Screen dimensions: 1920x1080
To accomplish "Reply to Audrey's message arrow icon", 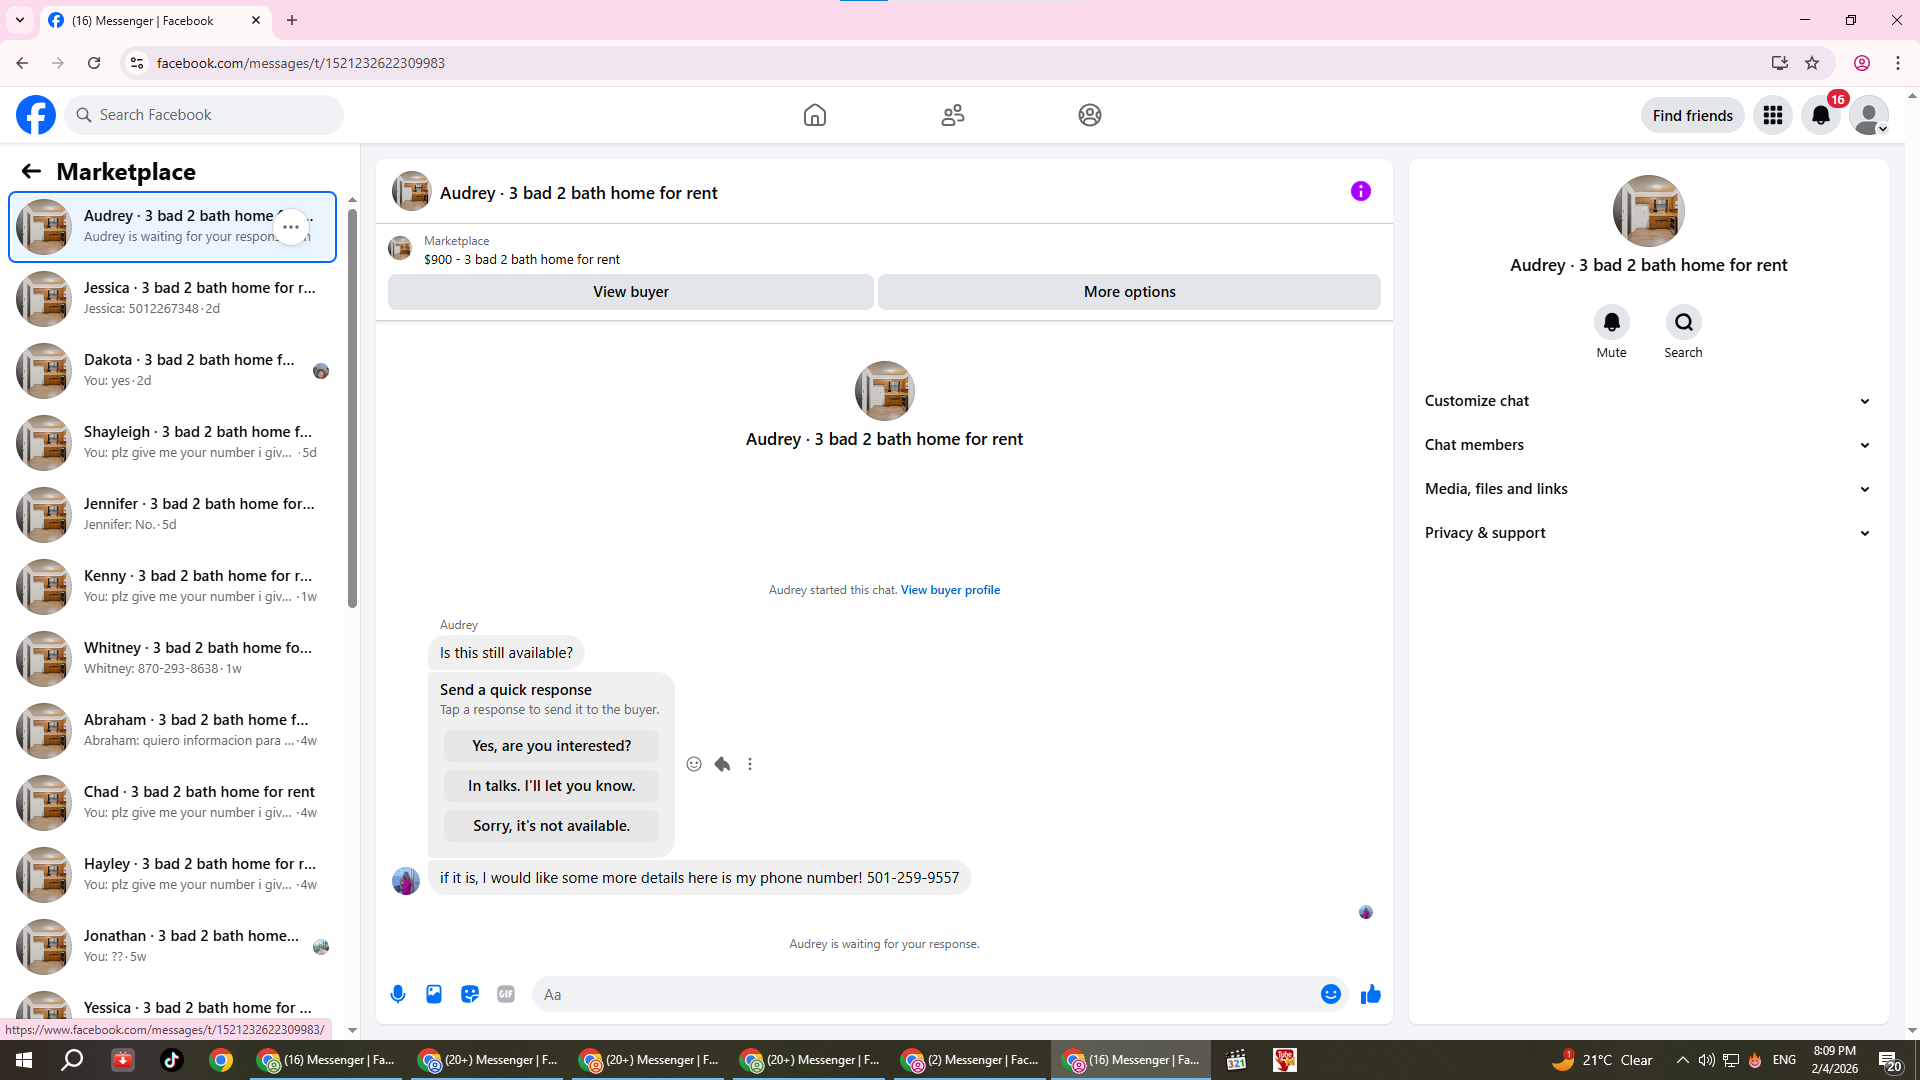I will 722,764.
